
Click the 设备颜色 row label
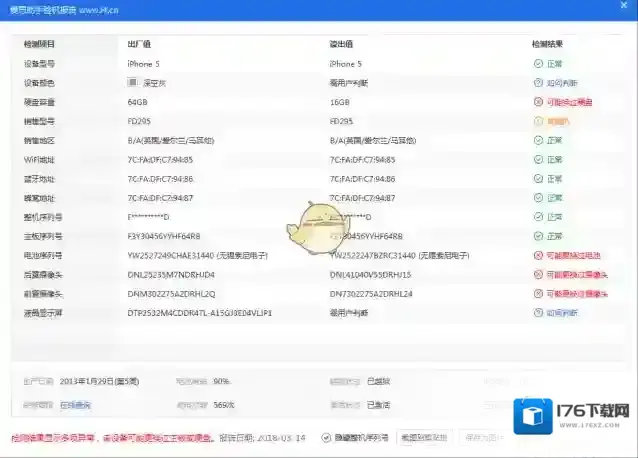coord(39,83)
